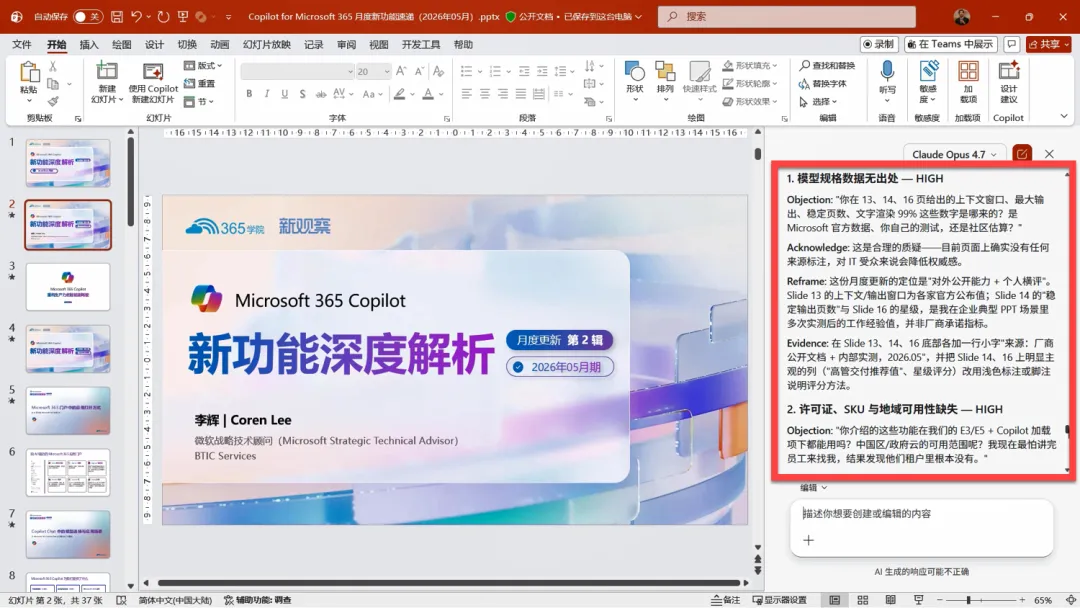Toggle Bold formatting
1080x608 pixels.
(x=249, y=94)
